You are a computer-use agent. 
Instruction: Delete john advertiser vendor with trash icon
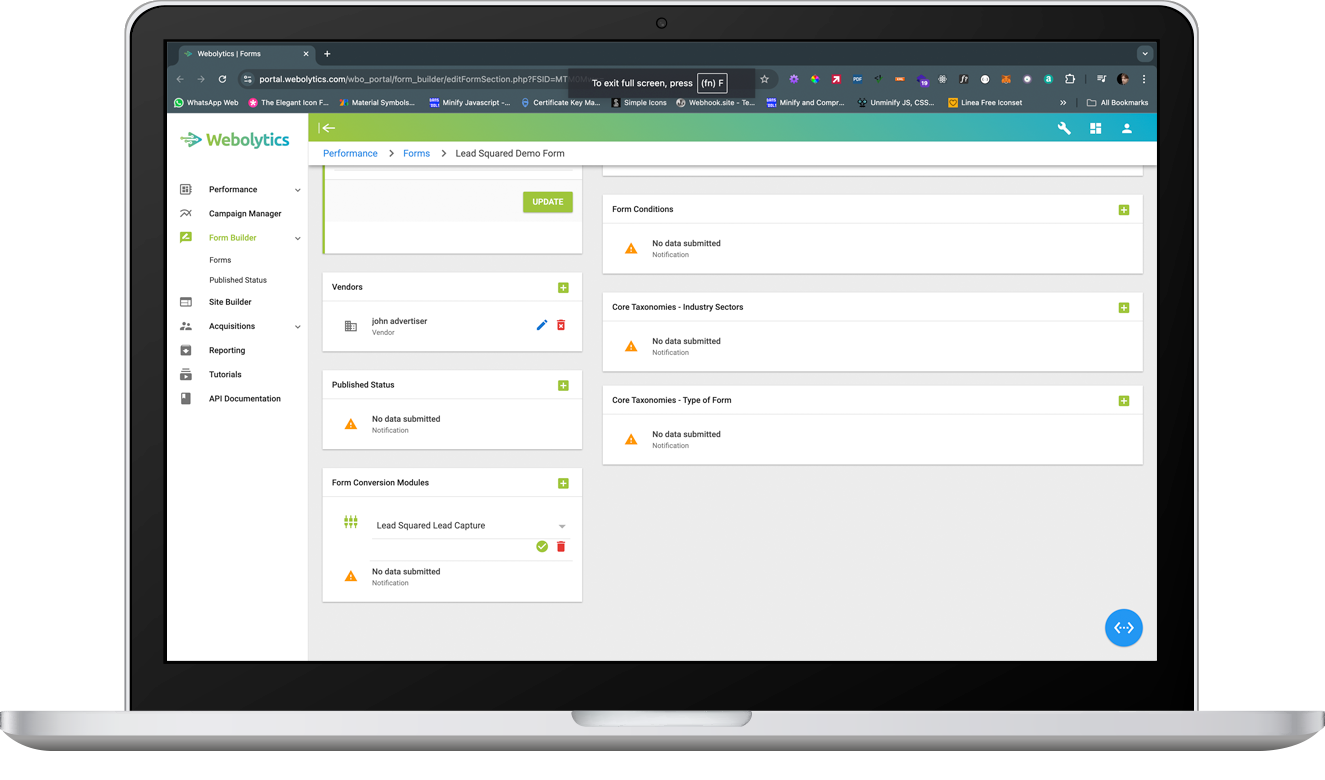point(561,325)
